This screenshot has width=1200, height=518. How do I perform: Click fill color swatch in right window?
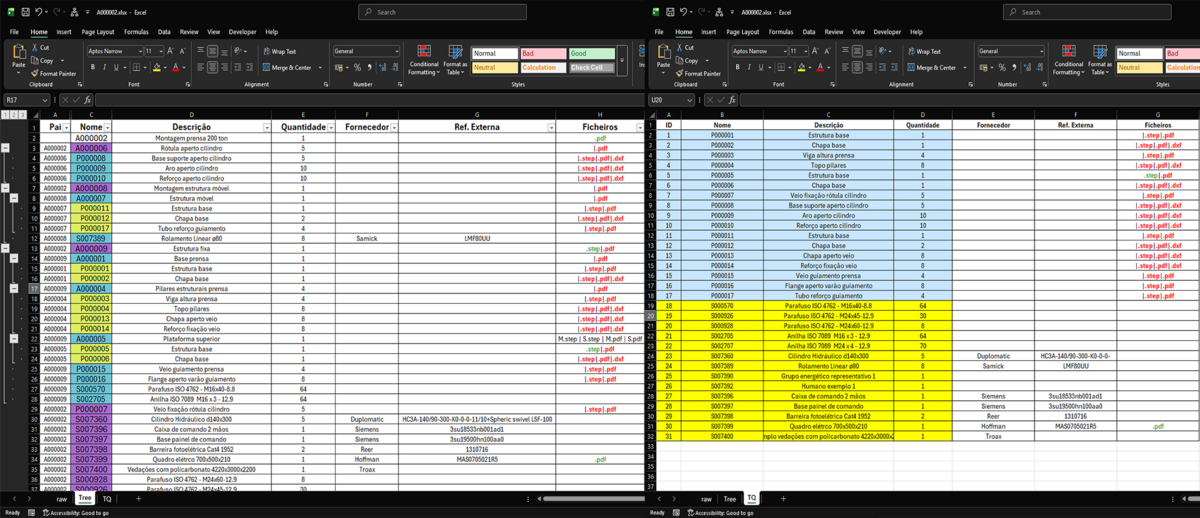point(800,67)
